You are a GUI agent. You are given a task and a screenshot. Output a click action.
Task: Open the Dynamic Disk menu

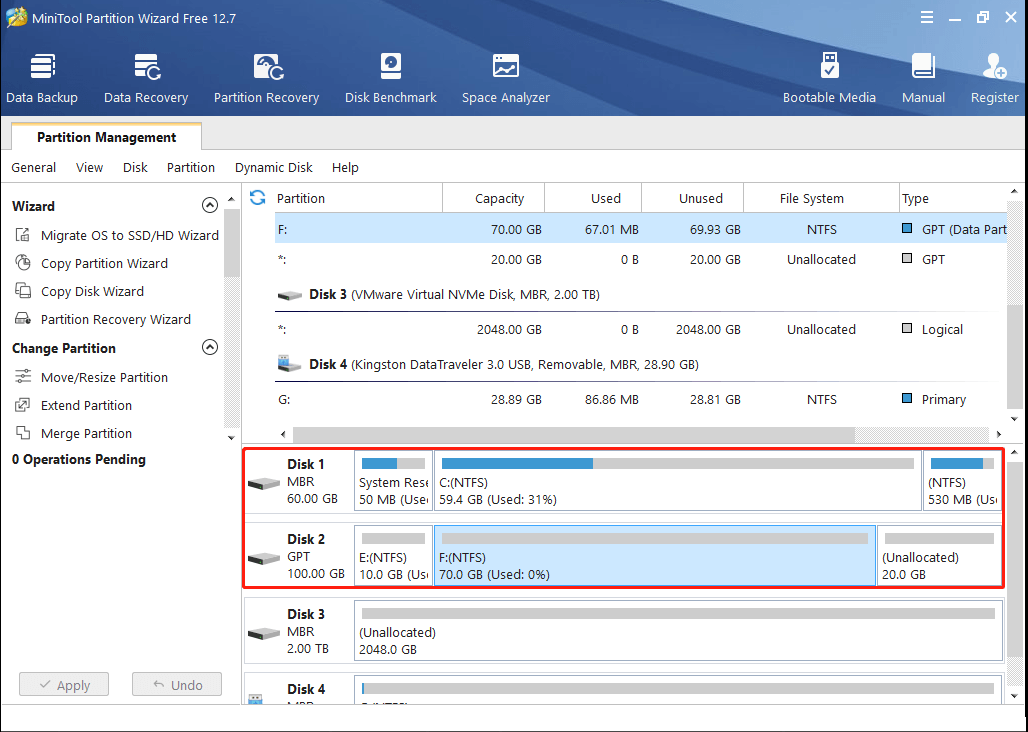pyautogui.click(x=273, y=168)
